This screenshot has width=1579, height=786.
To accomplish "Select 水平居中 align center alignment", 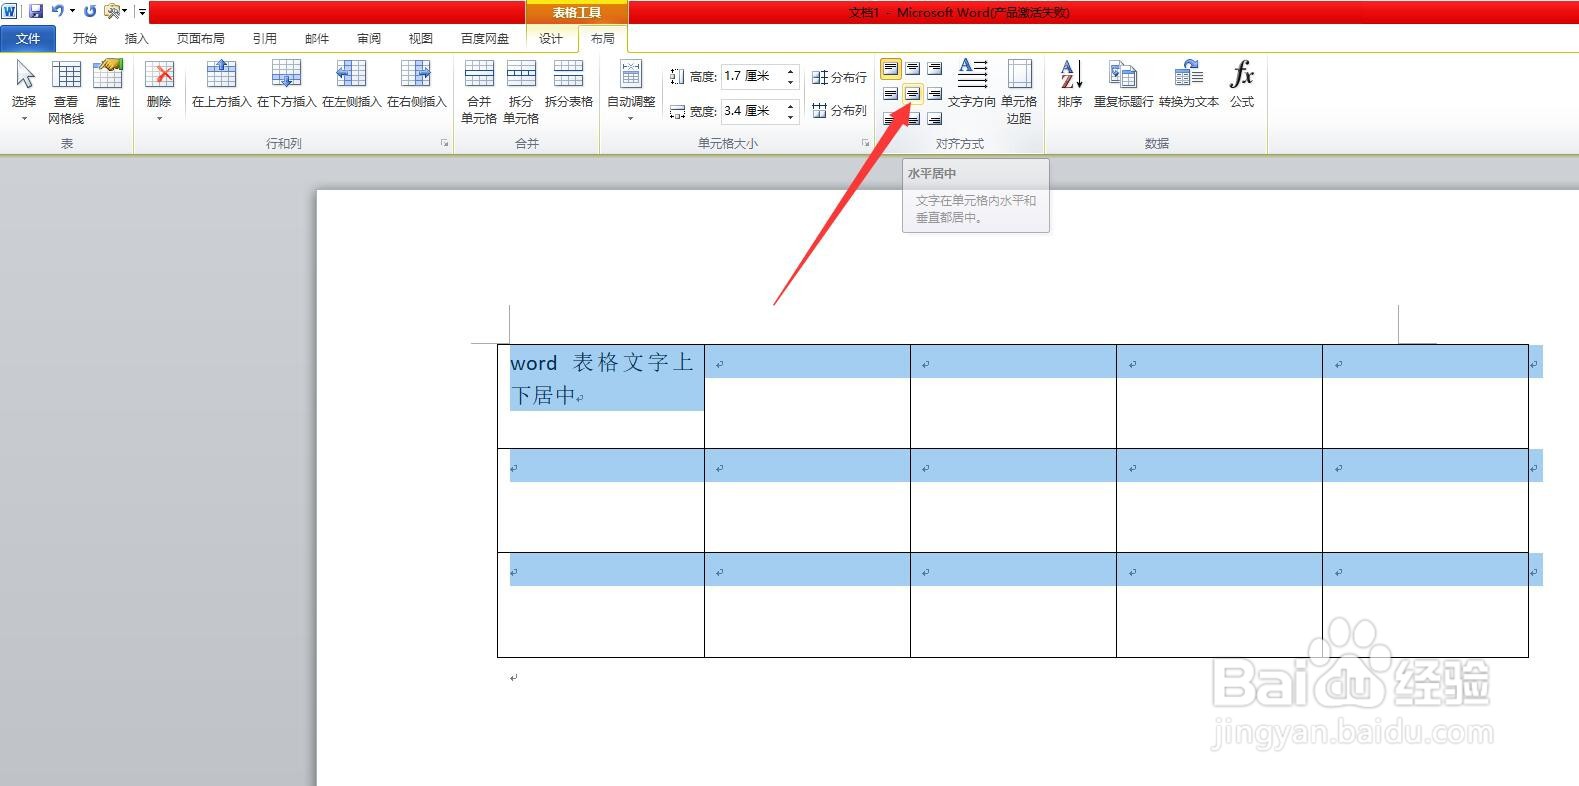I will [x=912, y=94].
